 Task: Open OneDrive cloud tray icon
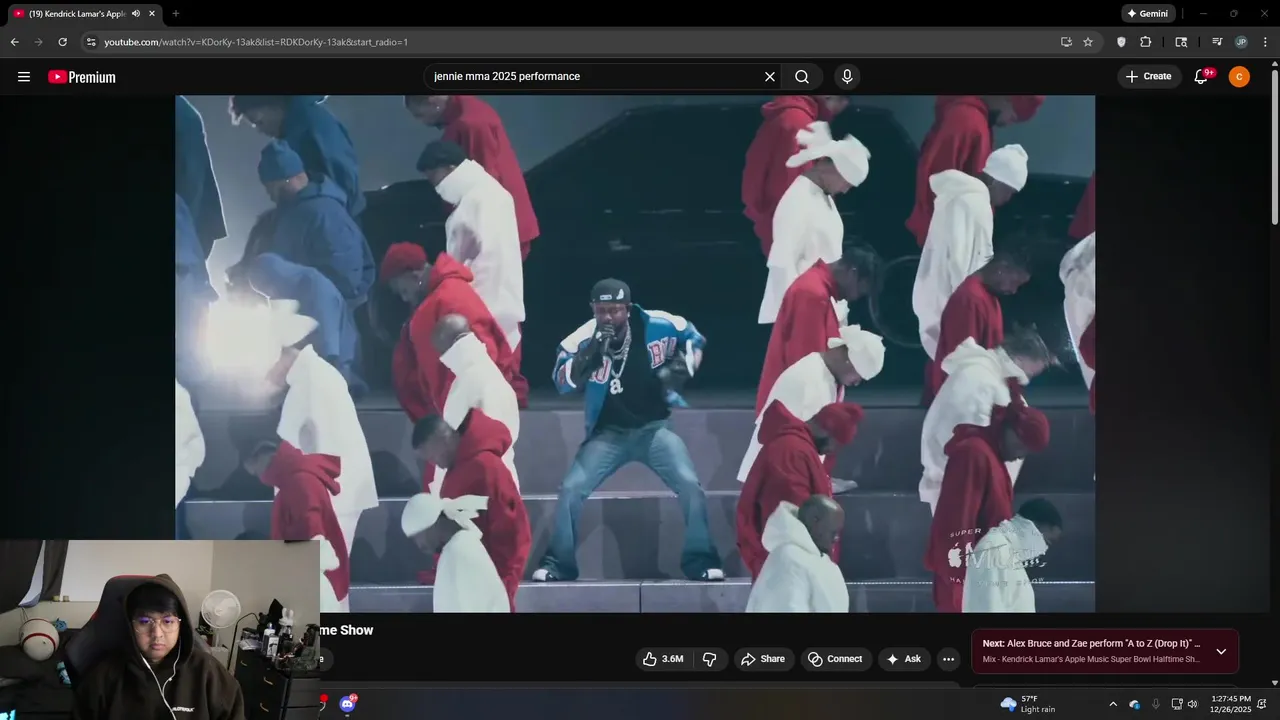(x=1135, y=704)
